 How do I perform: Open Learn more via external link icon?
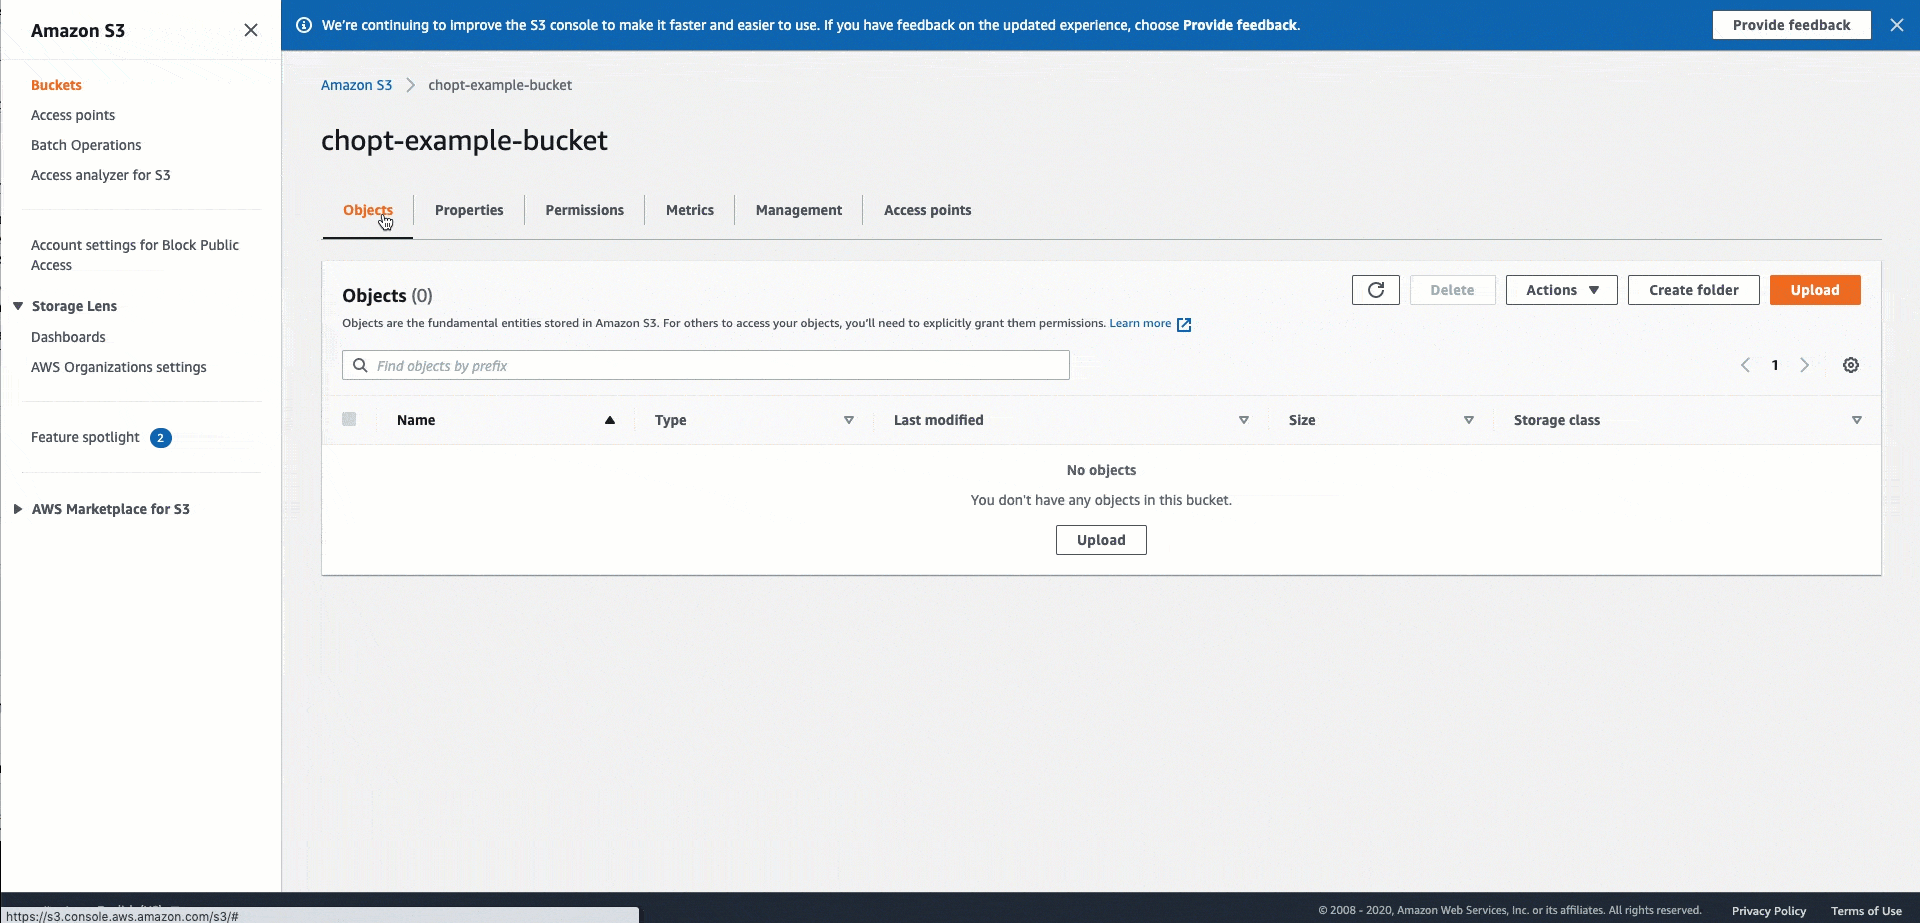pos(1184,324)
